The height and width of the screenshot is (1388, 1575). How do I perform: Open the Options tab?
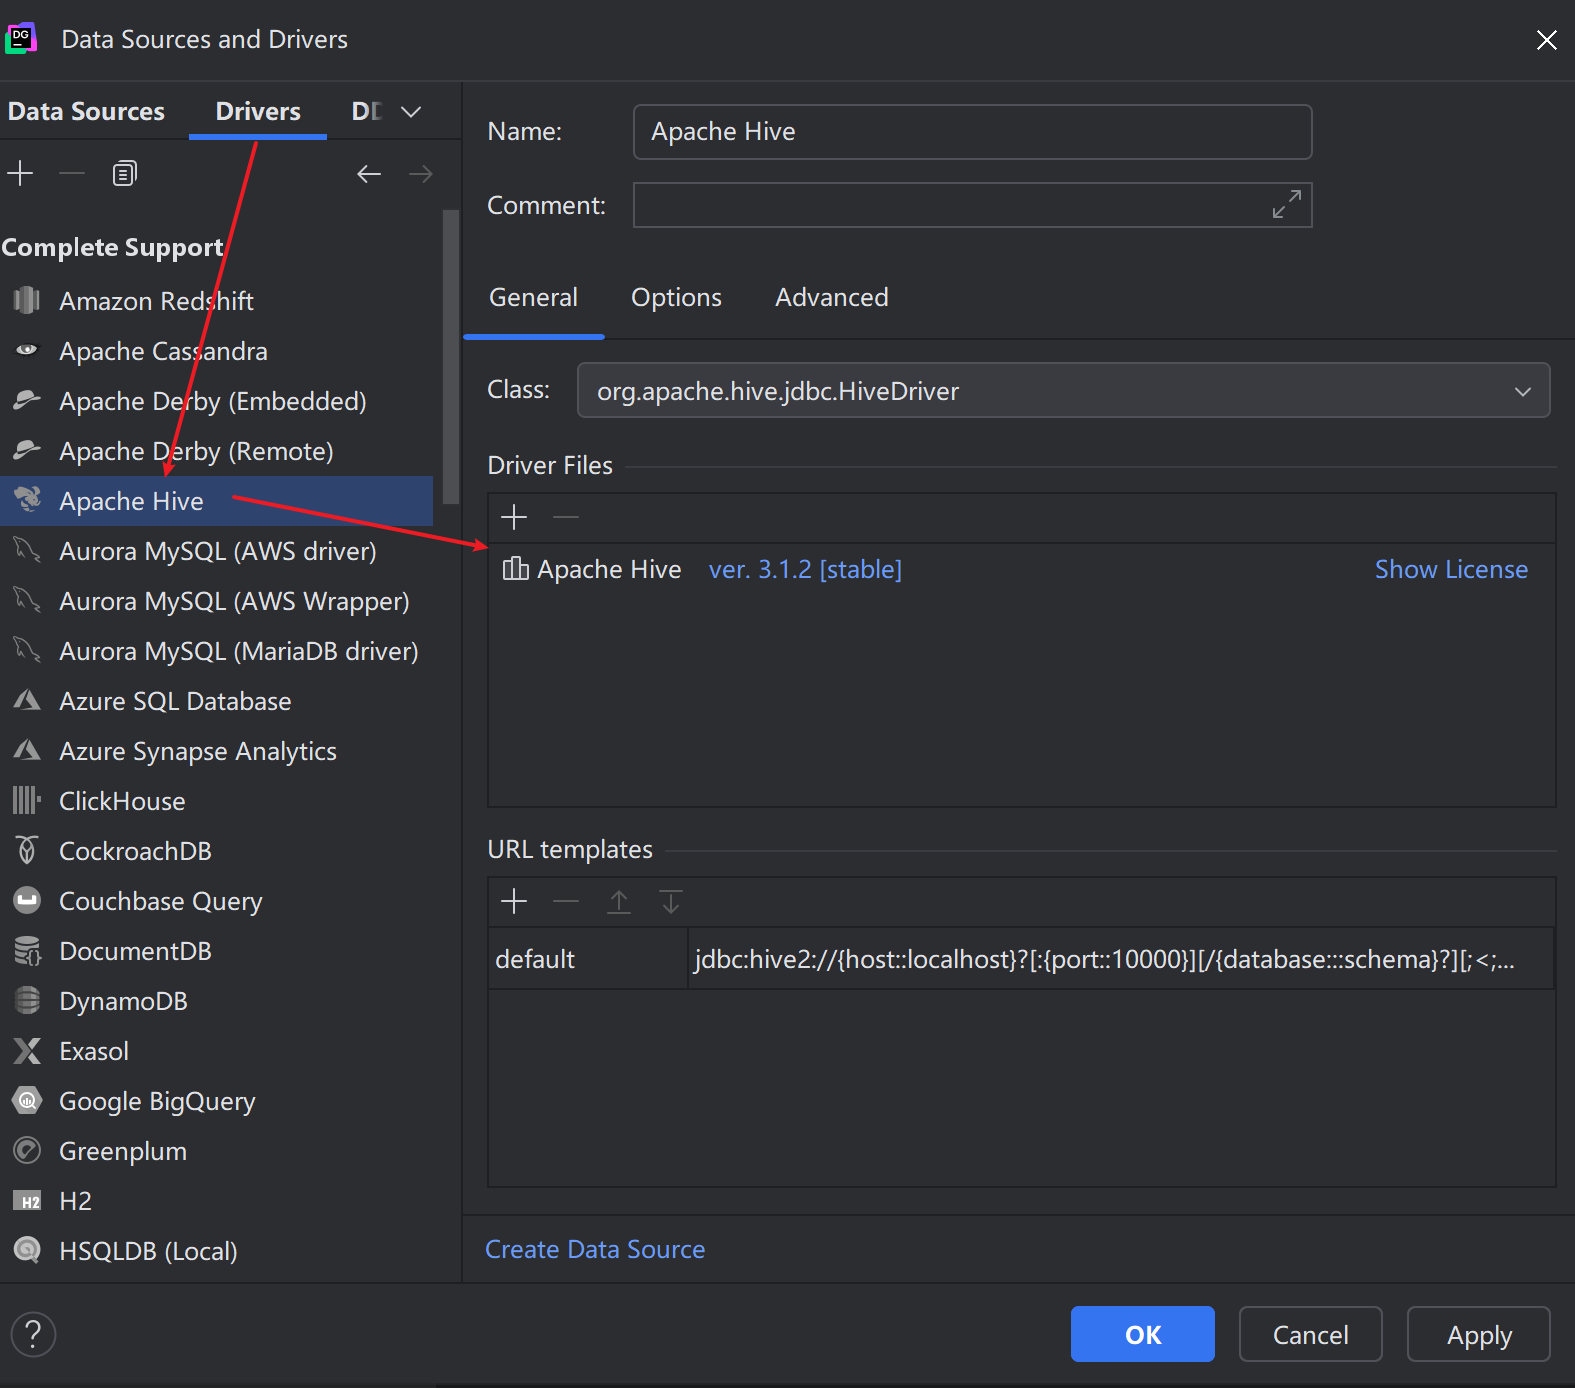(676, 297)
